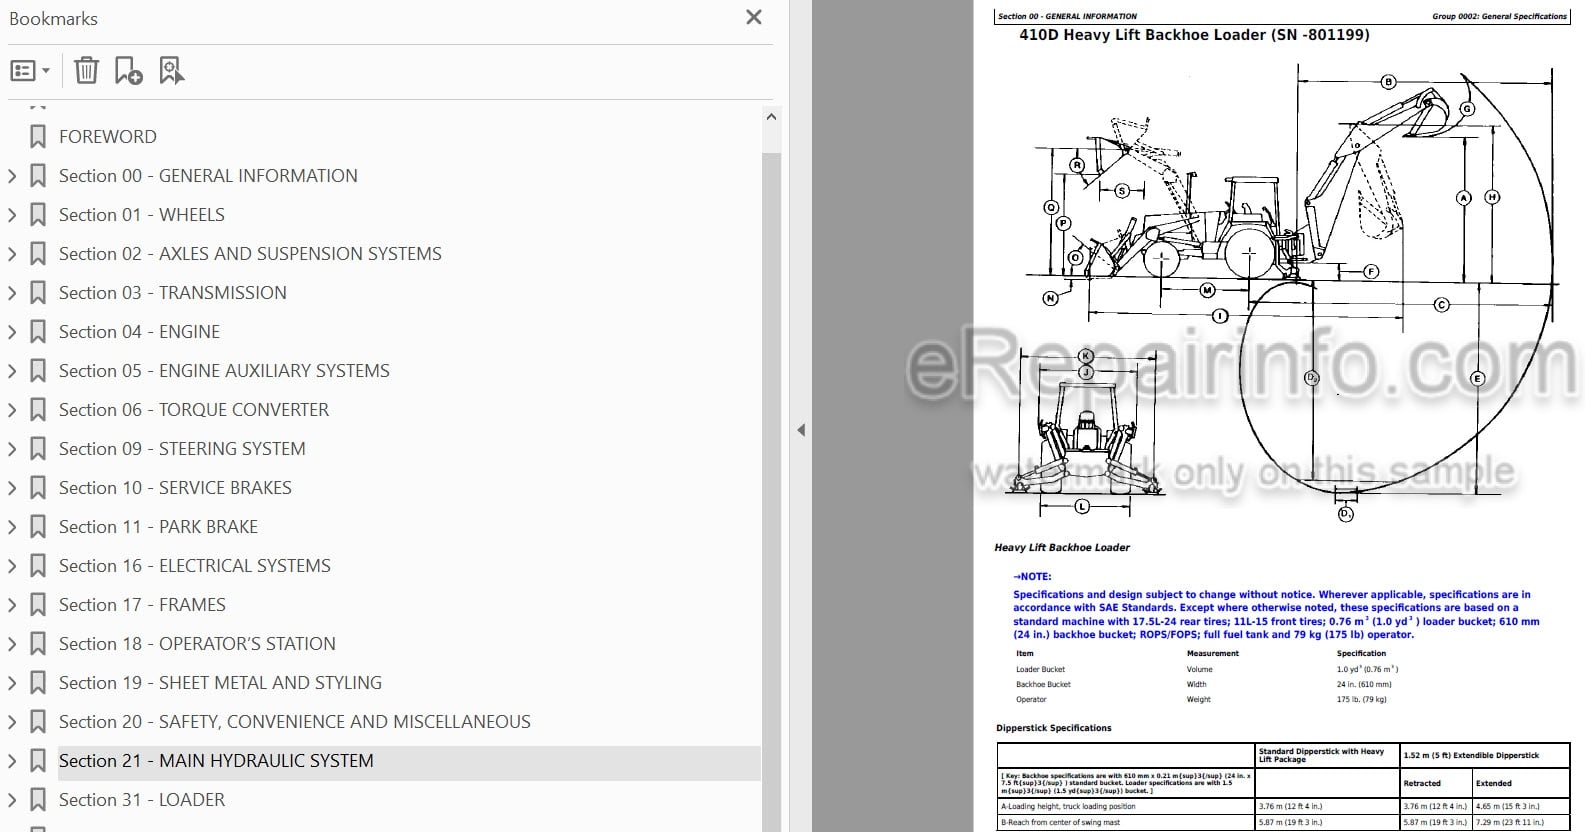Expand Section 19 - SHEET METAL AND STYLING chevron
The width and height of the screenshot is (1585, 832).
[12, 683]
